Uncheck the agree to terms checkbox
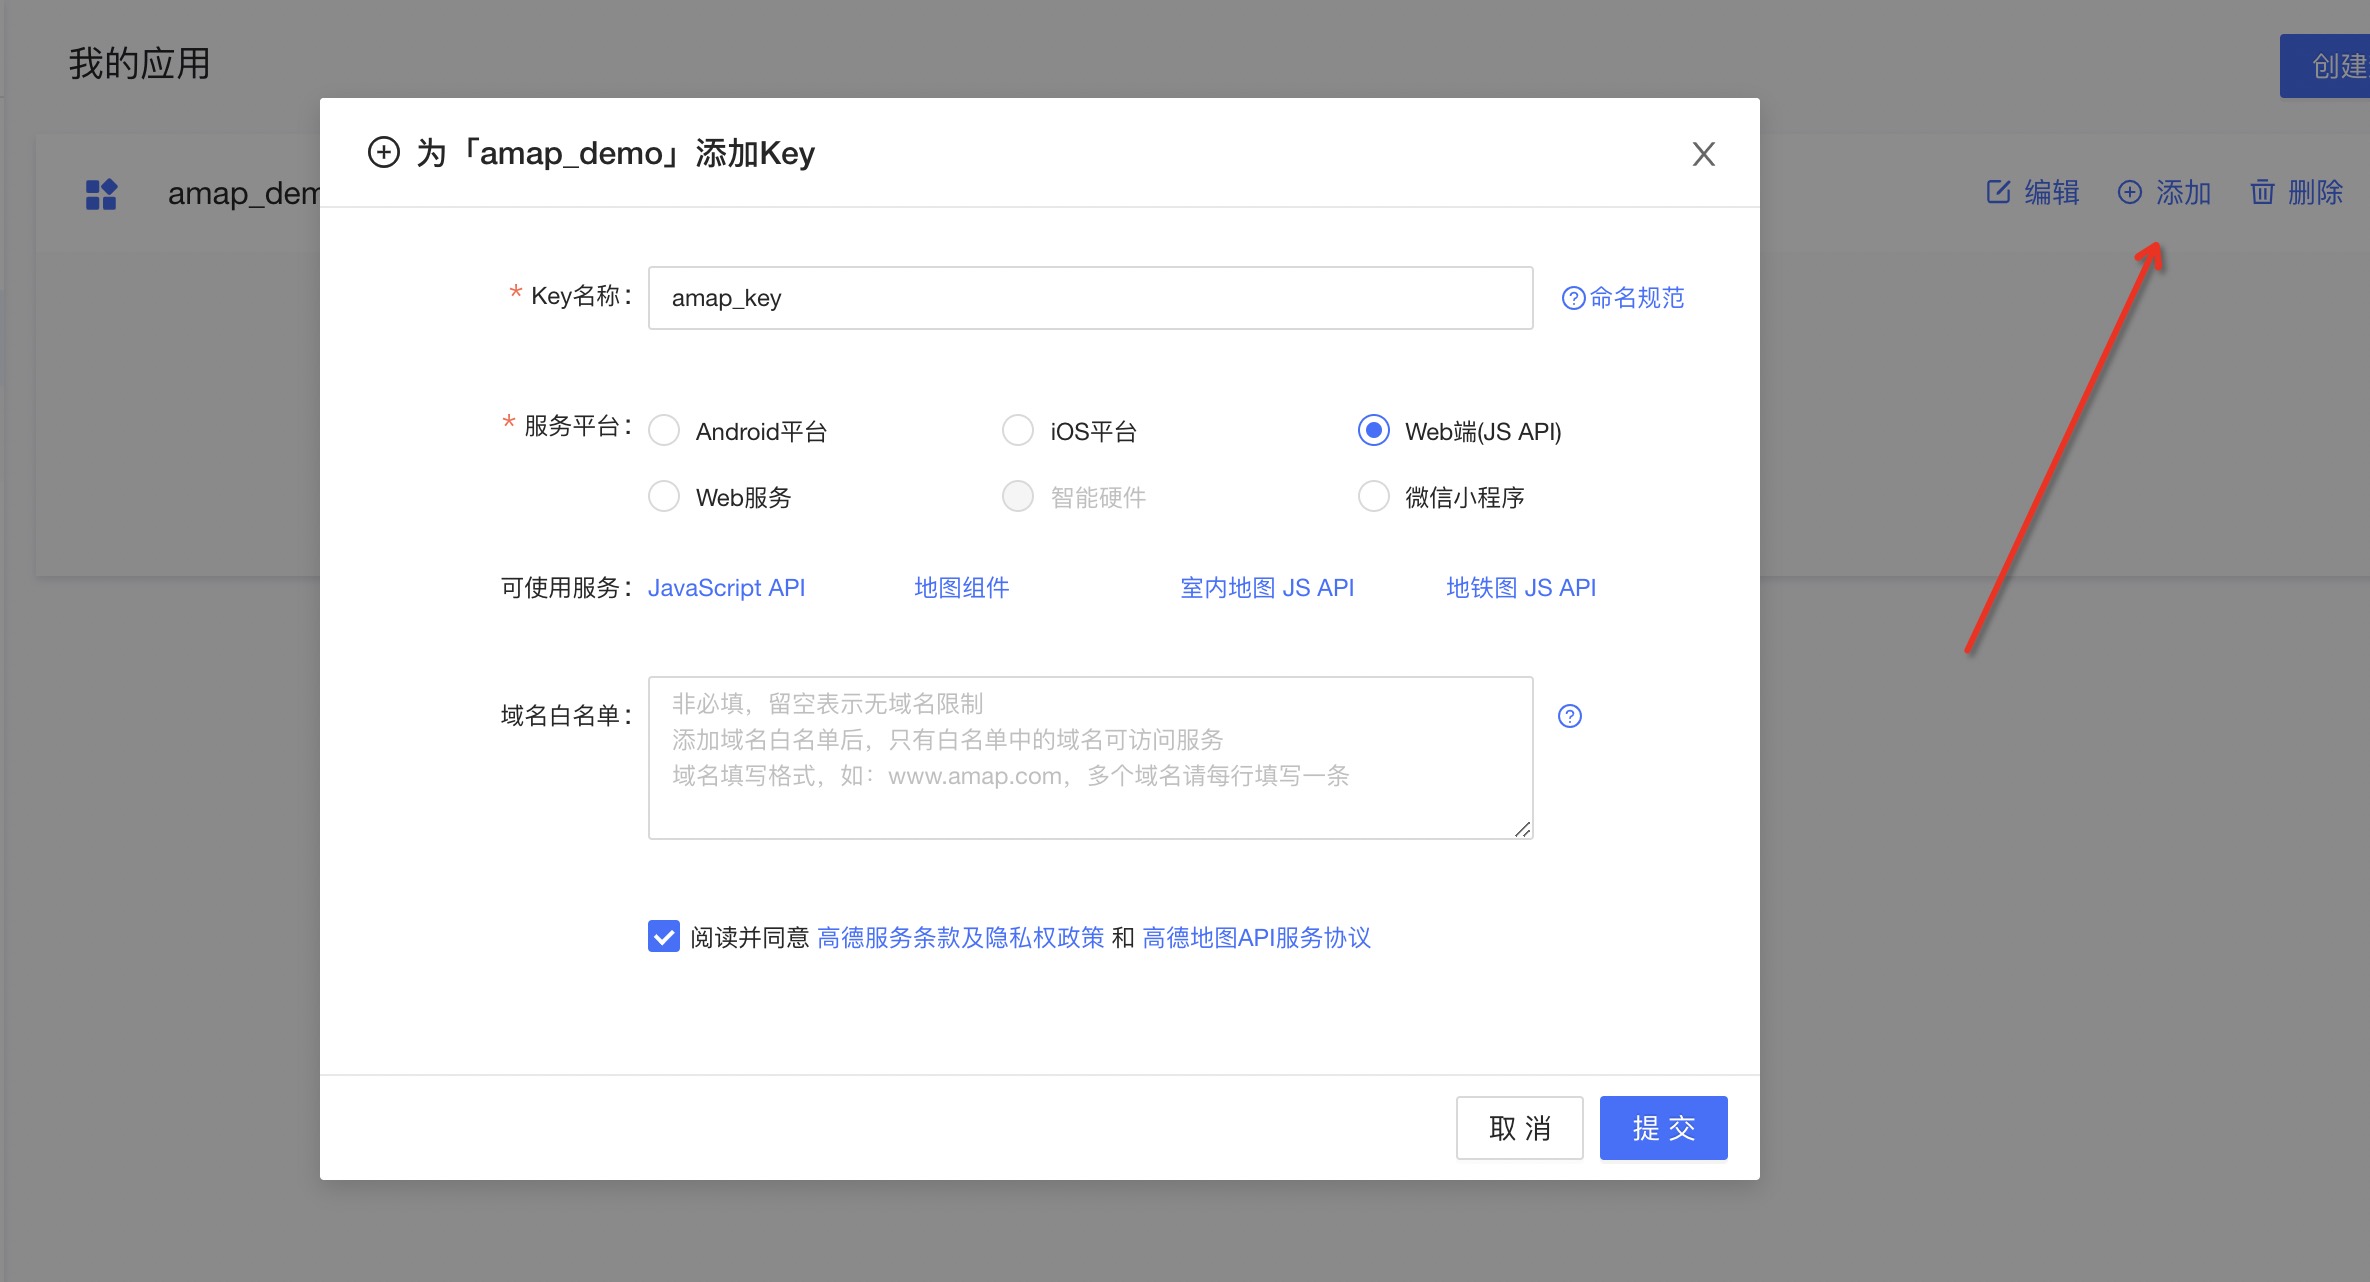Viewport: 2370px width, 1282px height. pos(664,937)
